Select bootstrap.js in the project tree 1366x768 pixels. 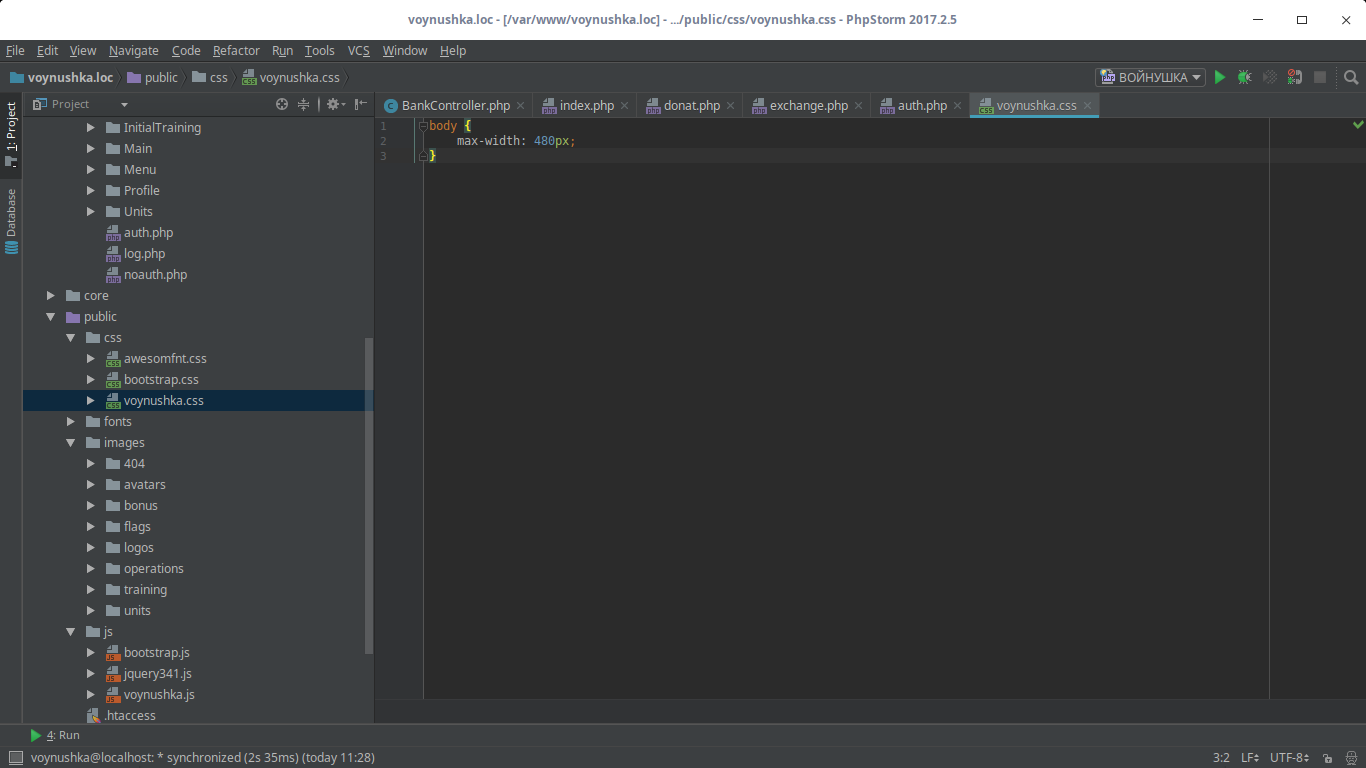click(x=156, y=653)
